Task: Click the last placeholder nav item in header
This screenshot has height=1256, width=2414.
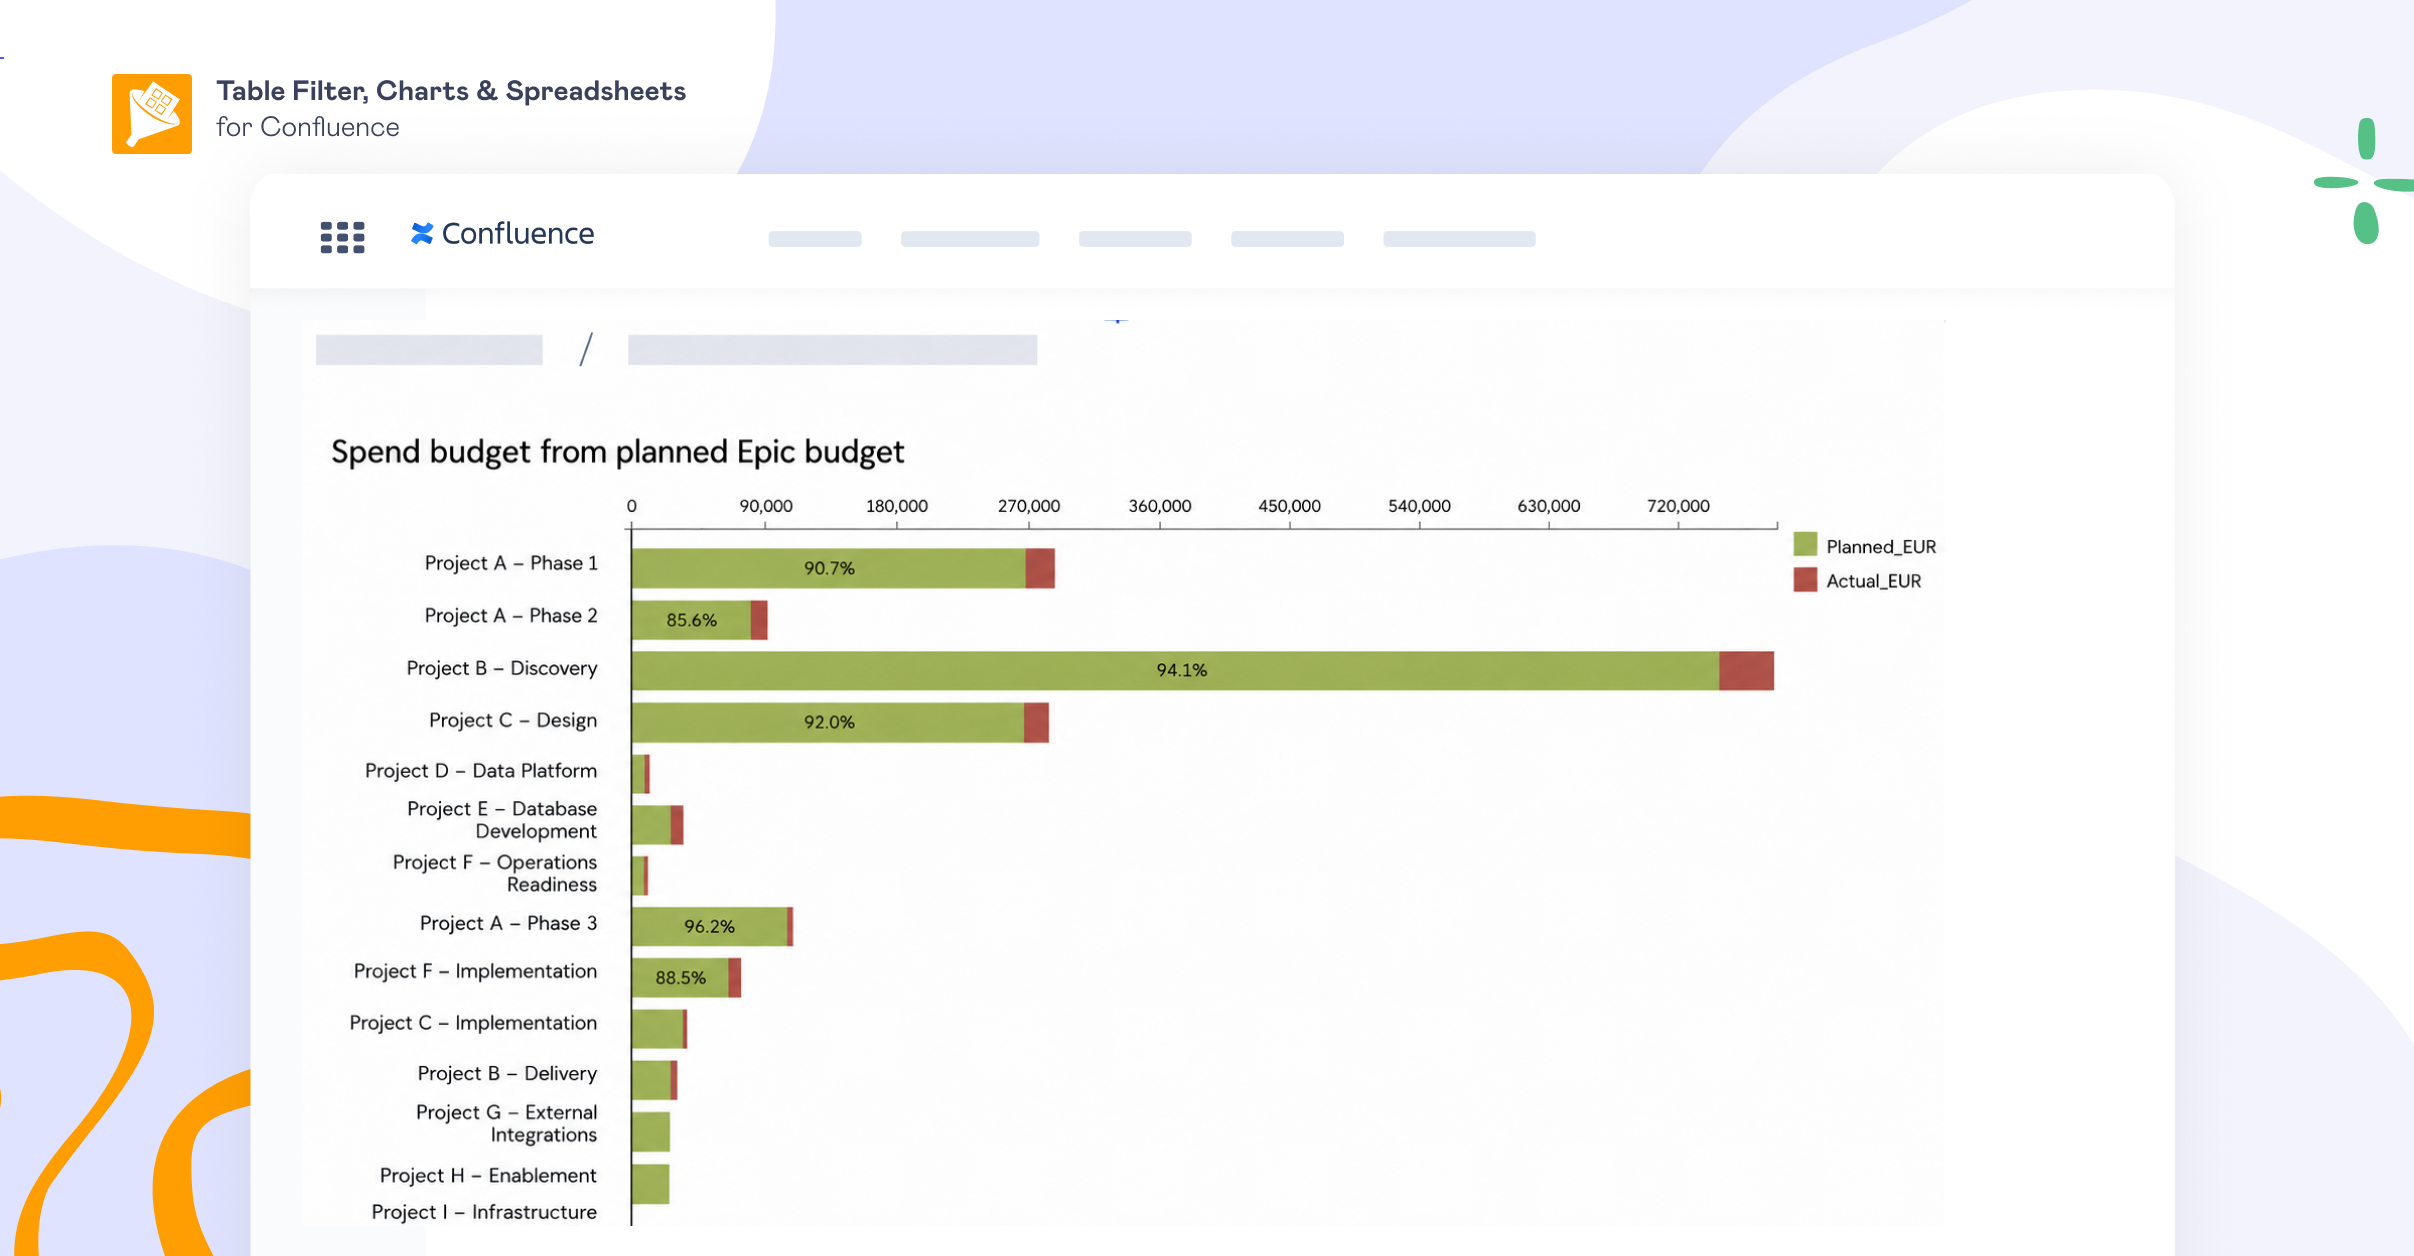Action: pyautogui.click(x=1459, y=239)
